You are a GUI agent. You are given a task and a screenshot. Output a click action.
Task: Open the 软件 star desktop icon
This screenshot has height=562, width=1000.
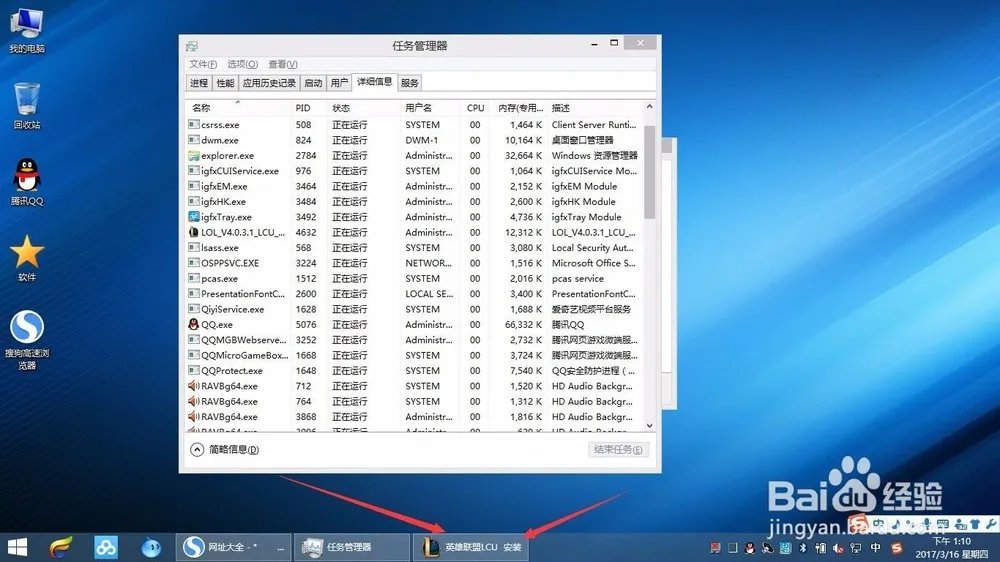tap(27, 258)
